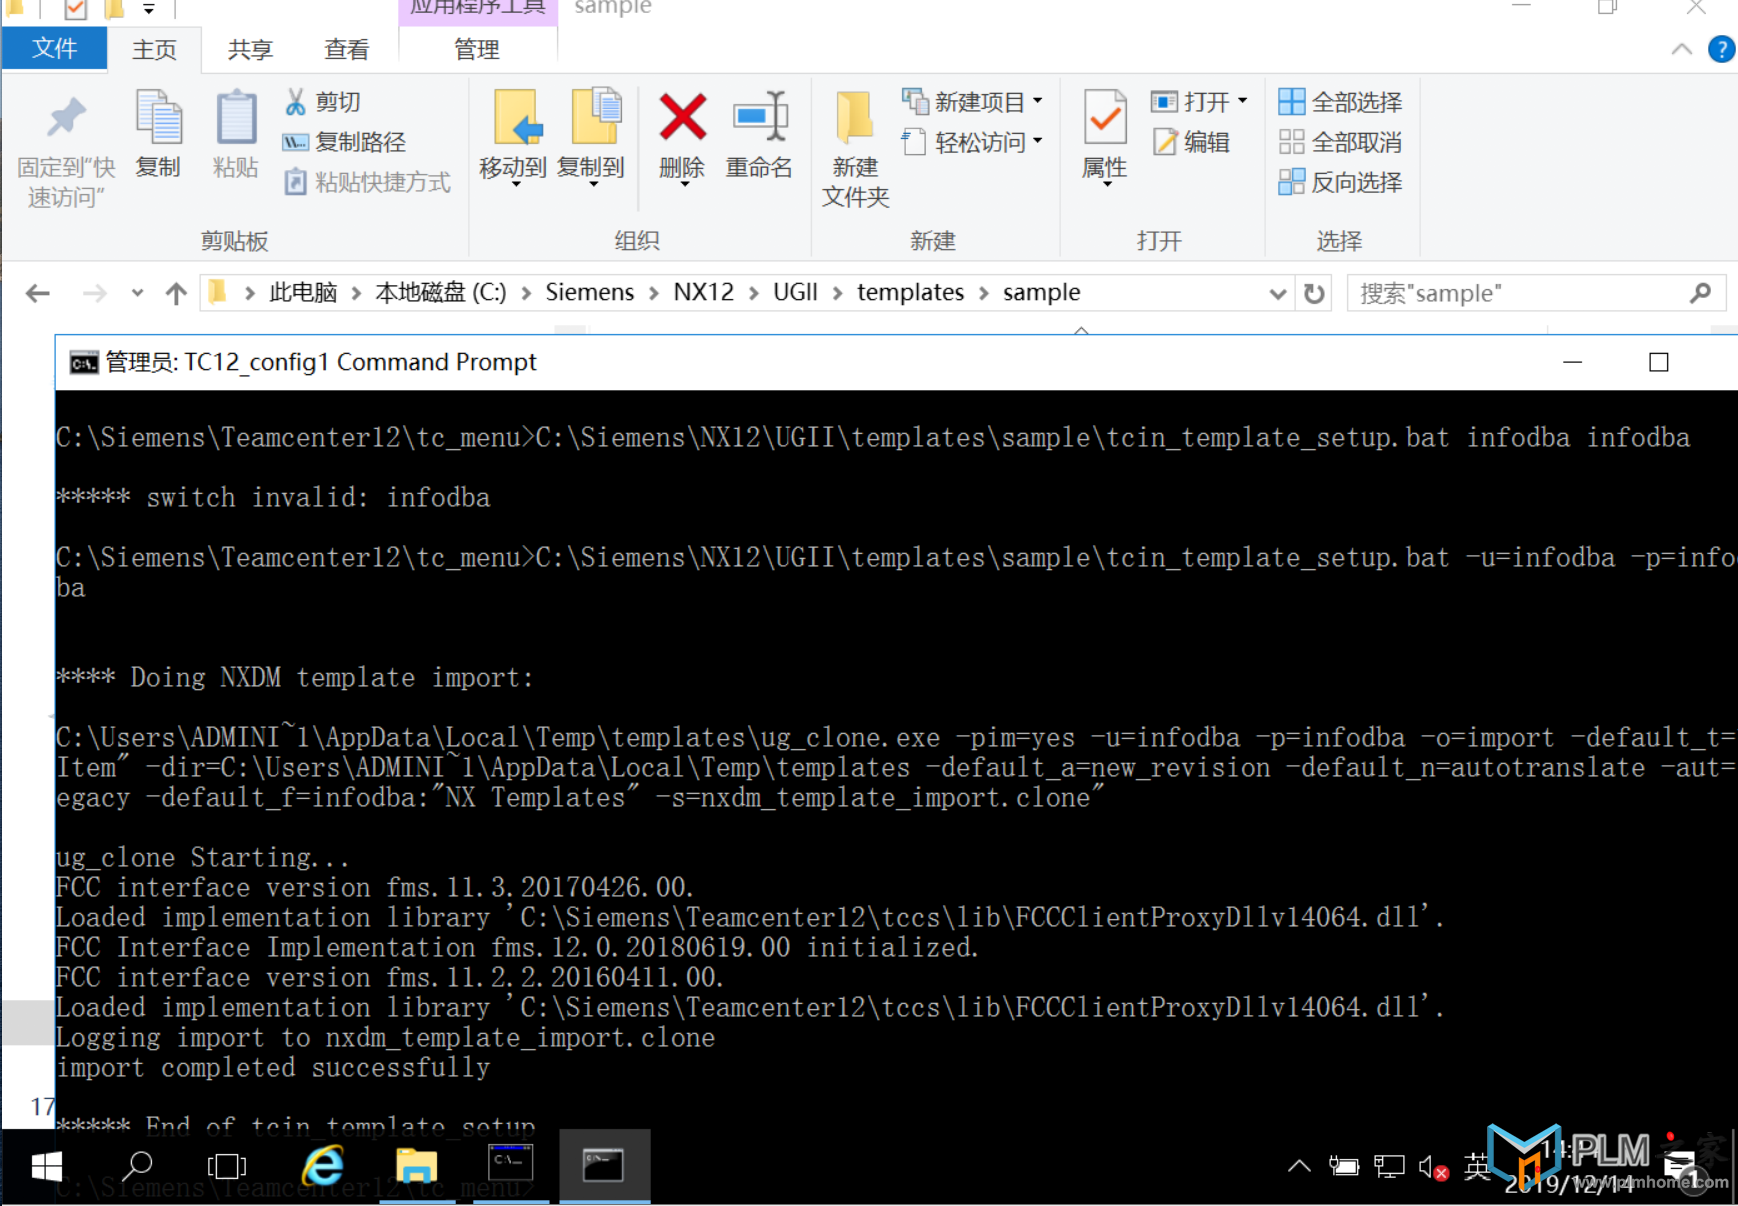Viewport: 1738px width, 1206px height.
Task: Open the Move to folder icon
Action: (x=516, y=118)
